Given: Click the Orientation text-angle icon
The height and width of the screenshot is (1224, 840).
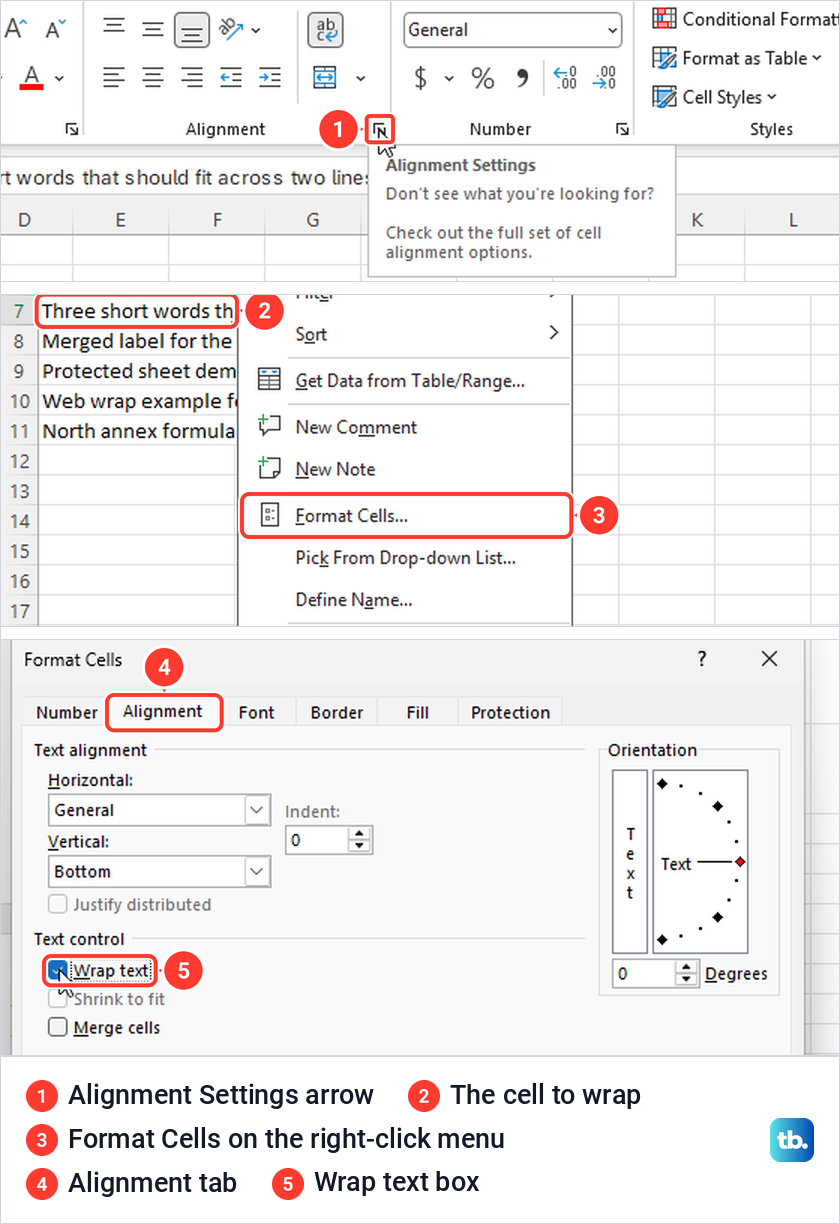Looking at the screenshot, I should coord(231,29).
